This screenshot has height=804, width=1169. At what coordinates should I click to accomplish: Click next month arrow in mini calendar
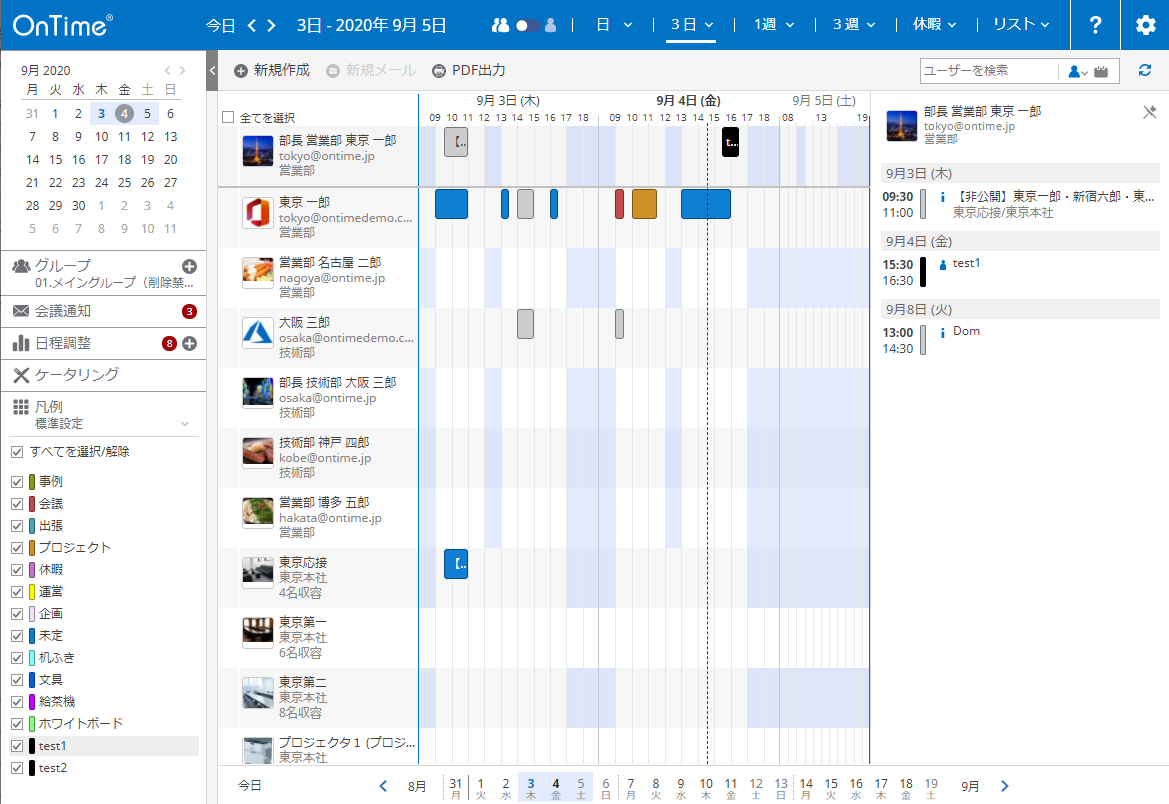[x=182, y=70]
